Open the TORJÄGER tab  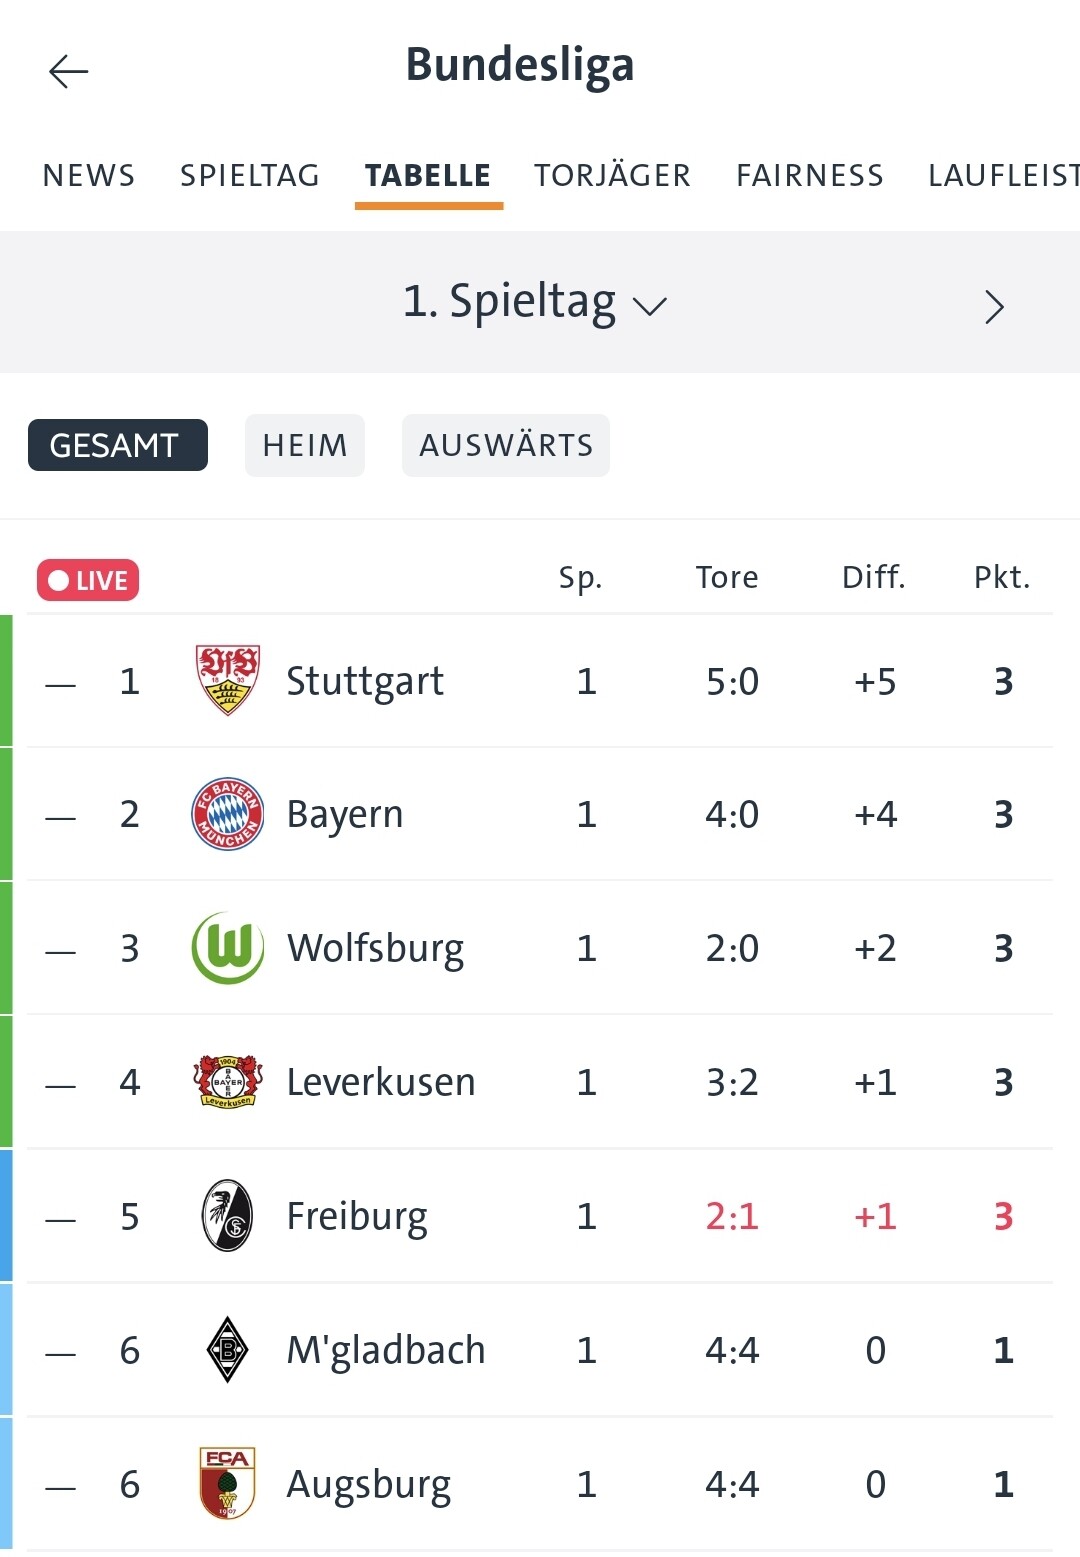pos(612,176)
